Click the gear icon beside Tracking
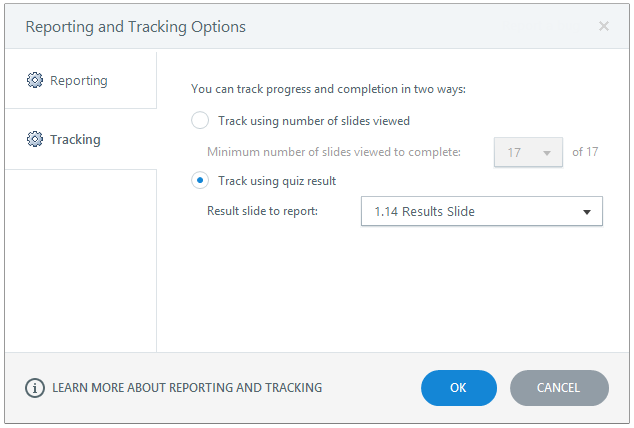The image size is (634, 428). click(35, 139)
